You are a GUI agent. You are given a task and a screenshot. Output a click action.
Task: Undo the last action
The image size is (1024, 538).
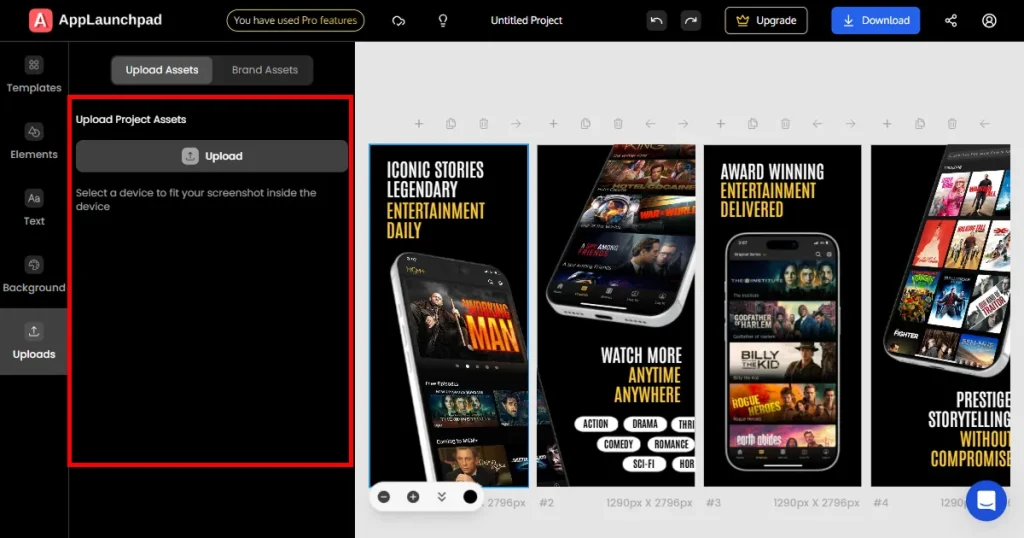(656, 20)
